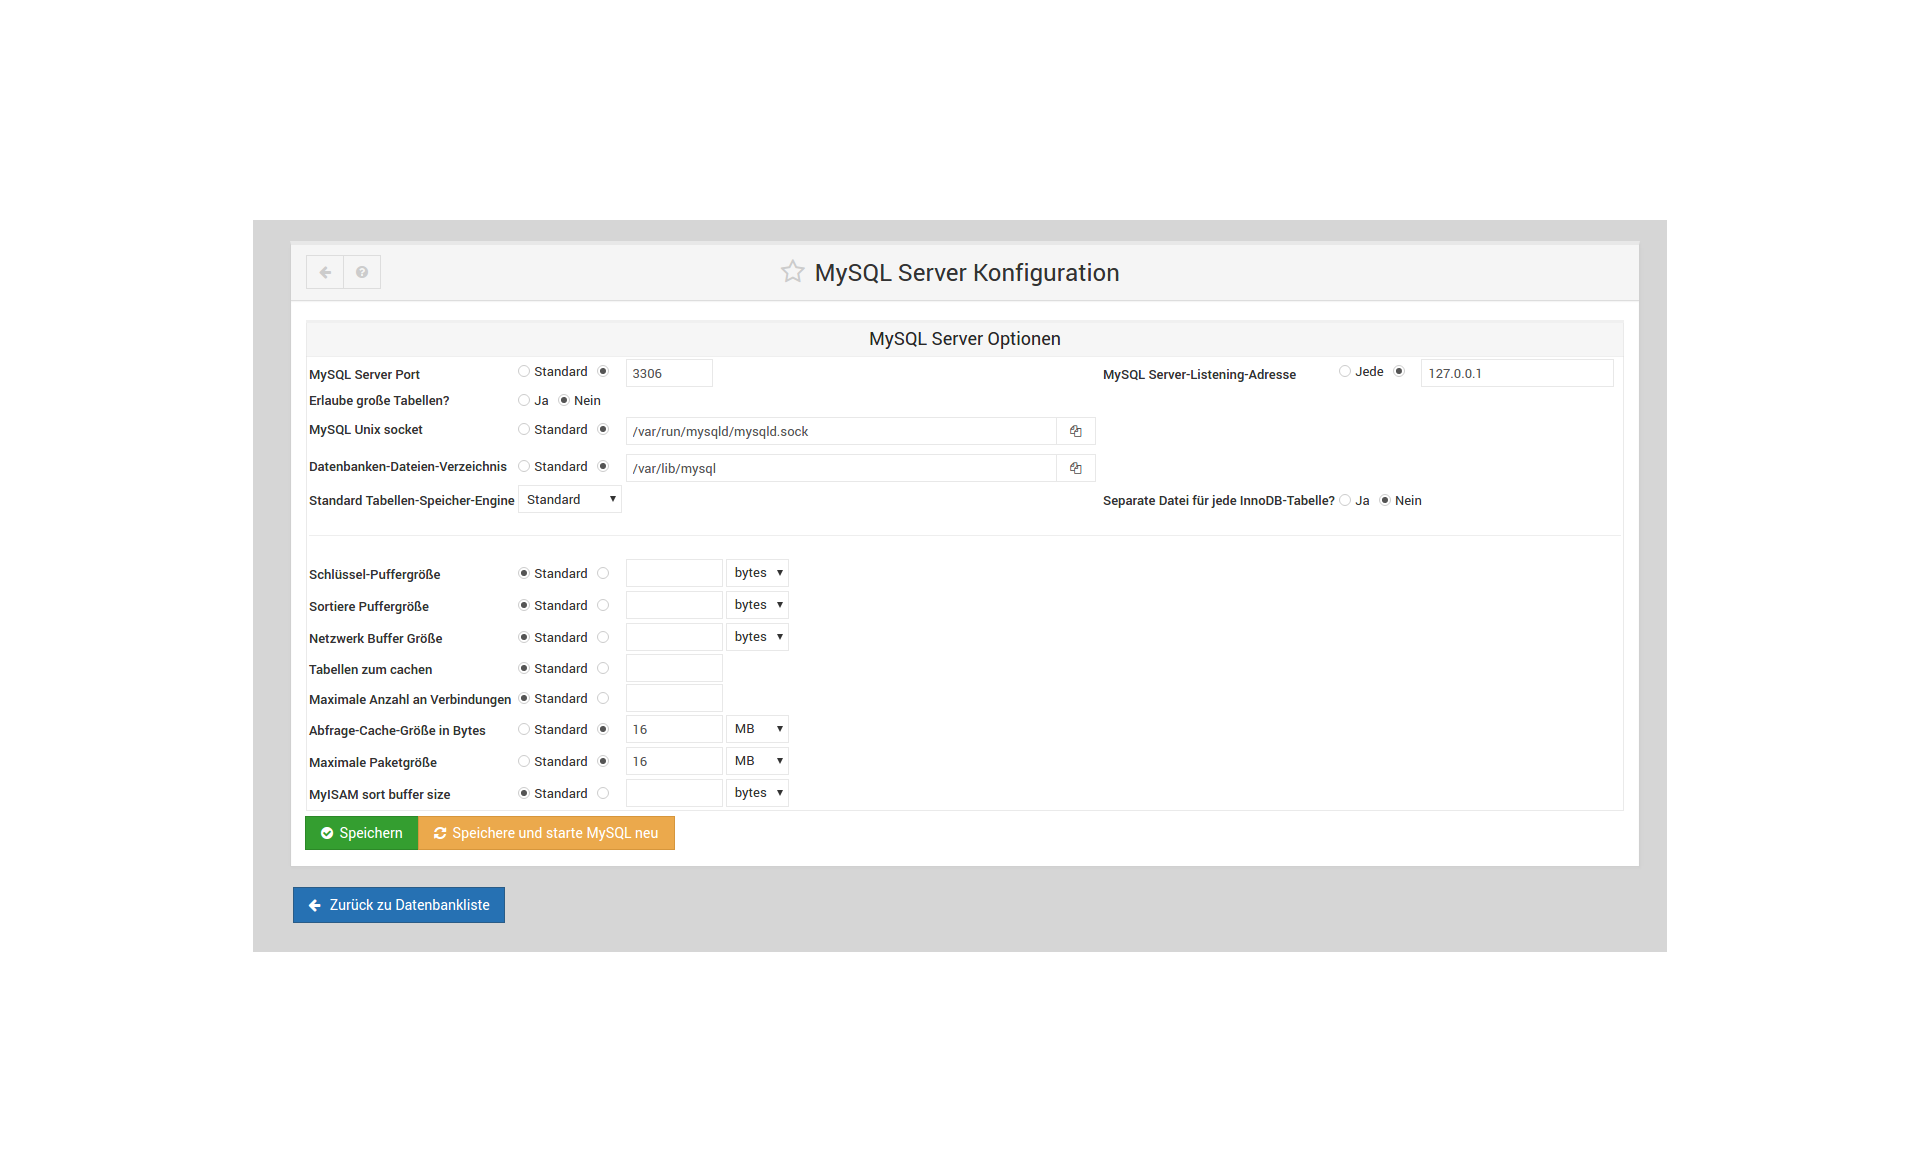Select Ja for Erlaube große Tabellen

click(x=524, y=400)
